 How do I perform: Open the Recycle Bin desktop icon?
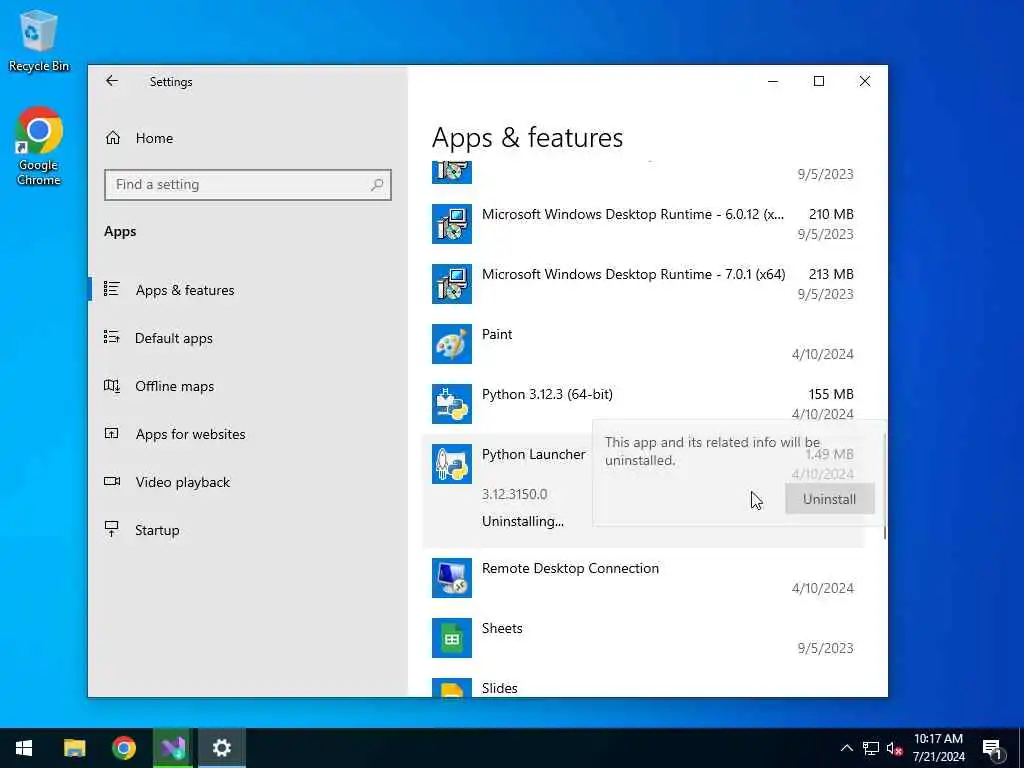(x=39, y=40)
